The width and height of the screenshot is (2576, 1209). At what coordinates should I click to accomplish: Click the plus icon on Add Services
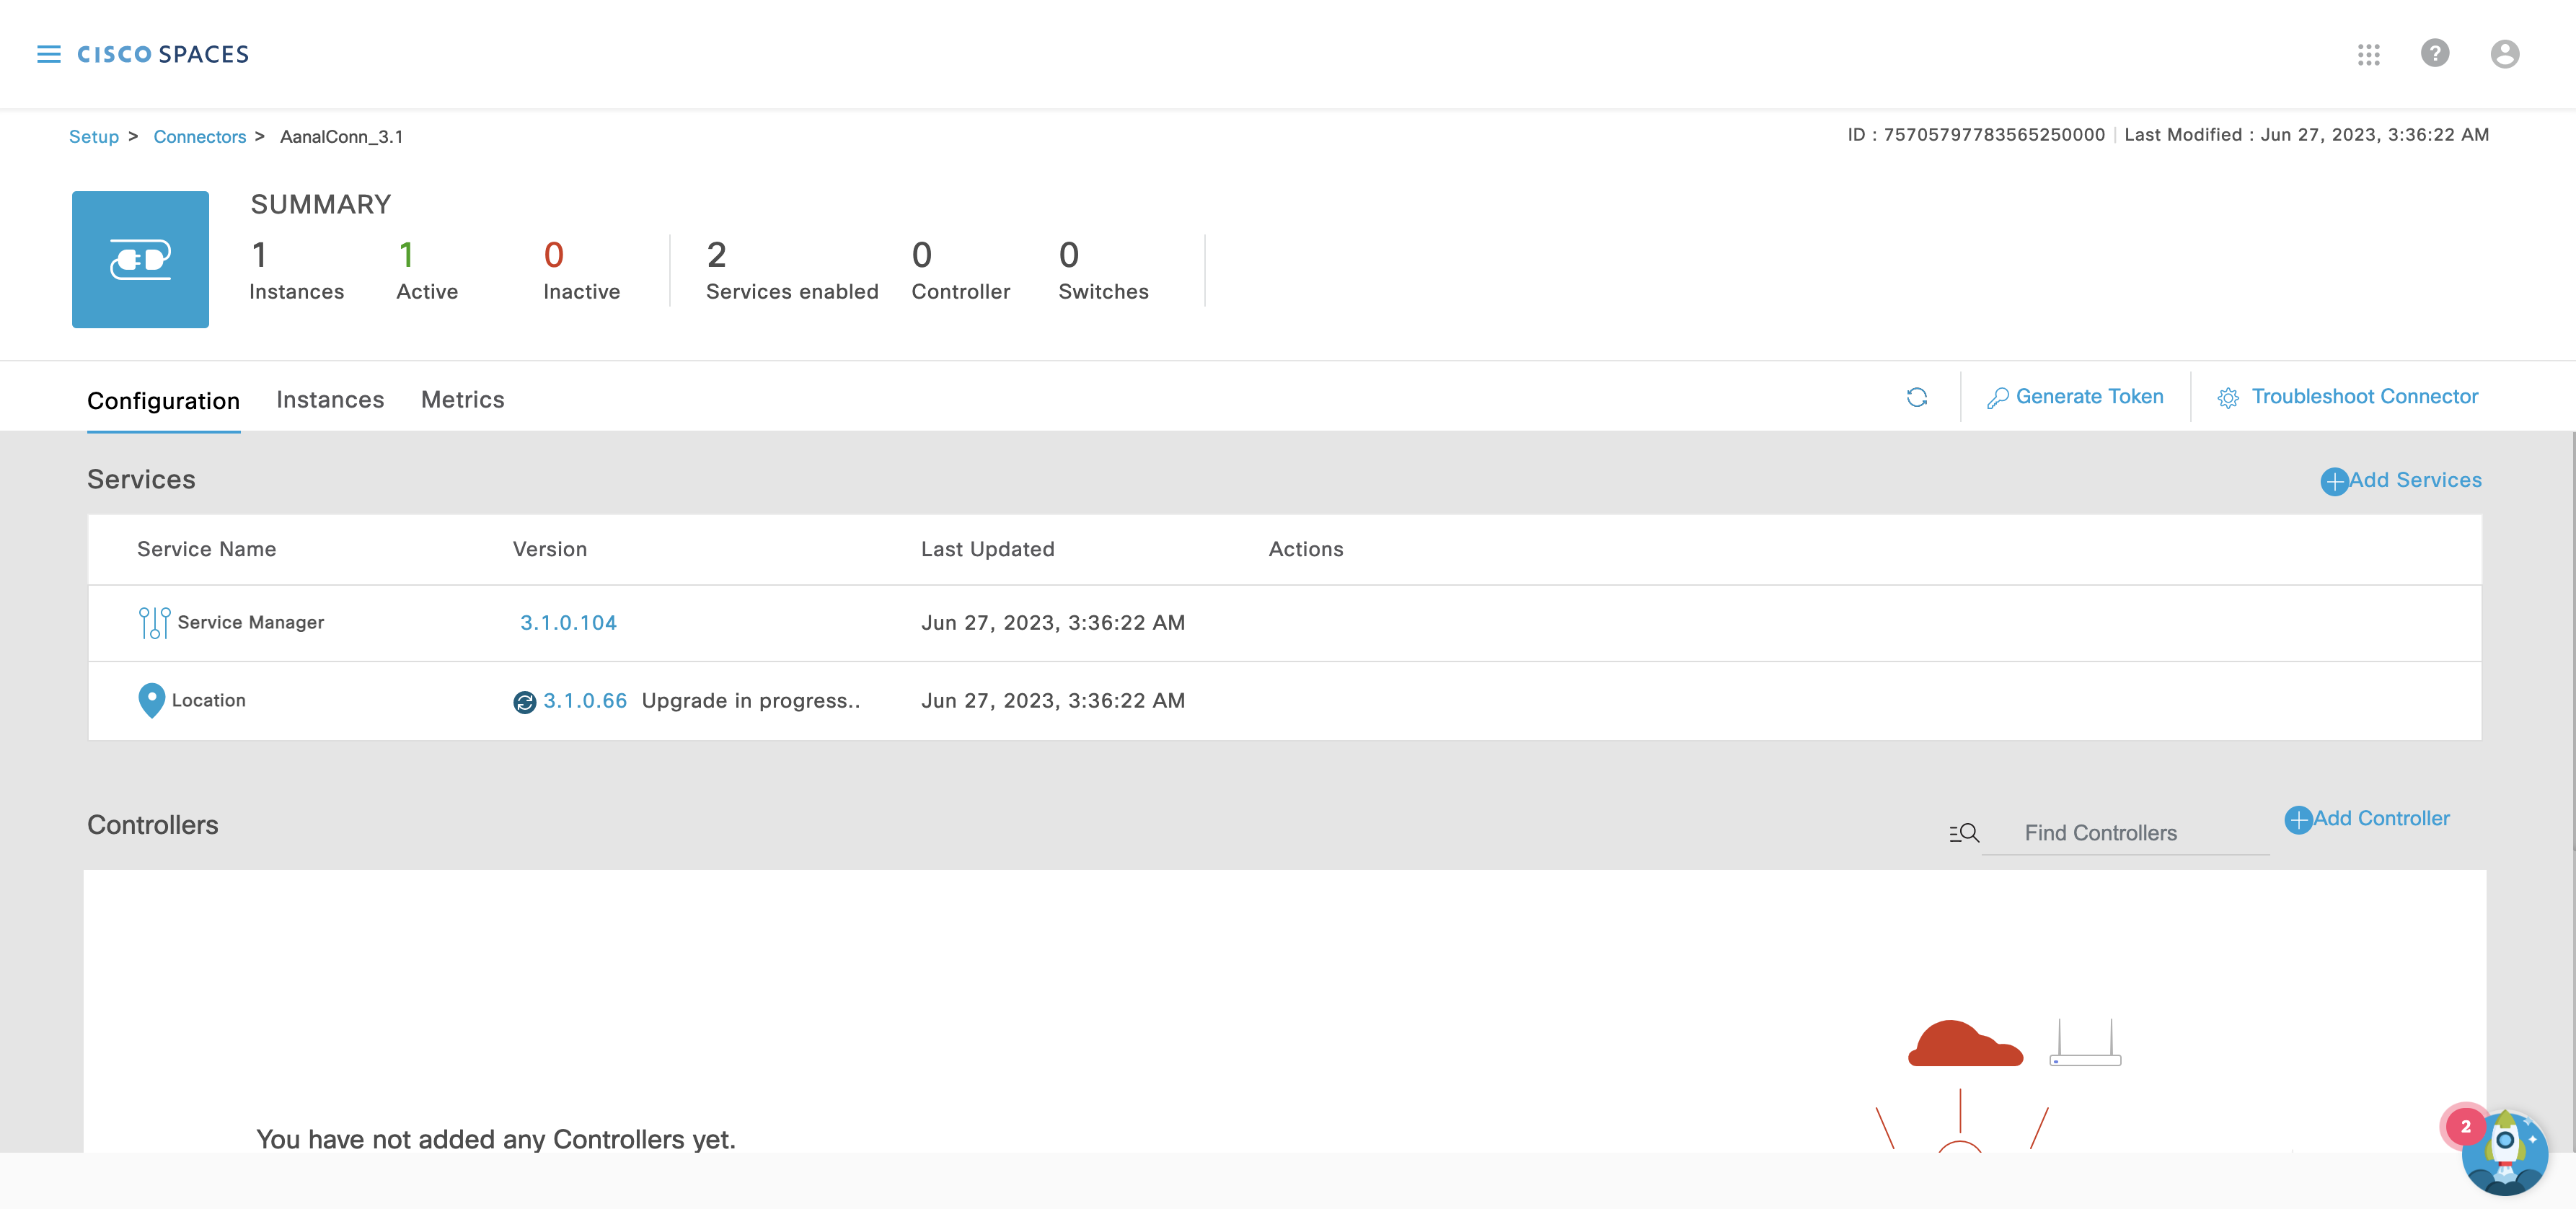coord(2335,482)
